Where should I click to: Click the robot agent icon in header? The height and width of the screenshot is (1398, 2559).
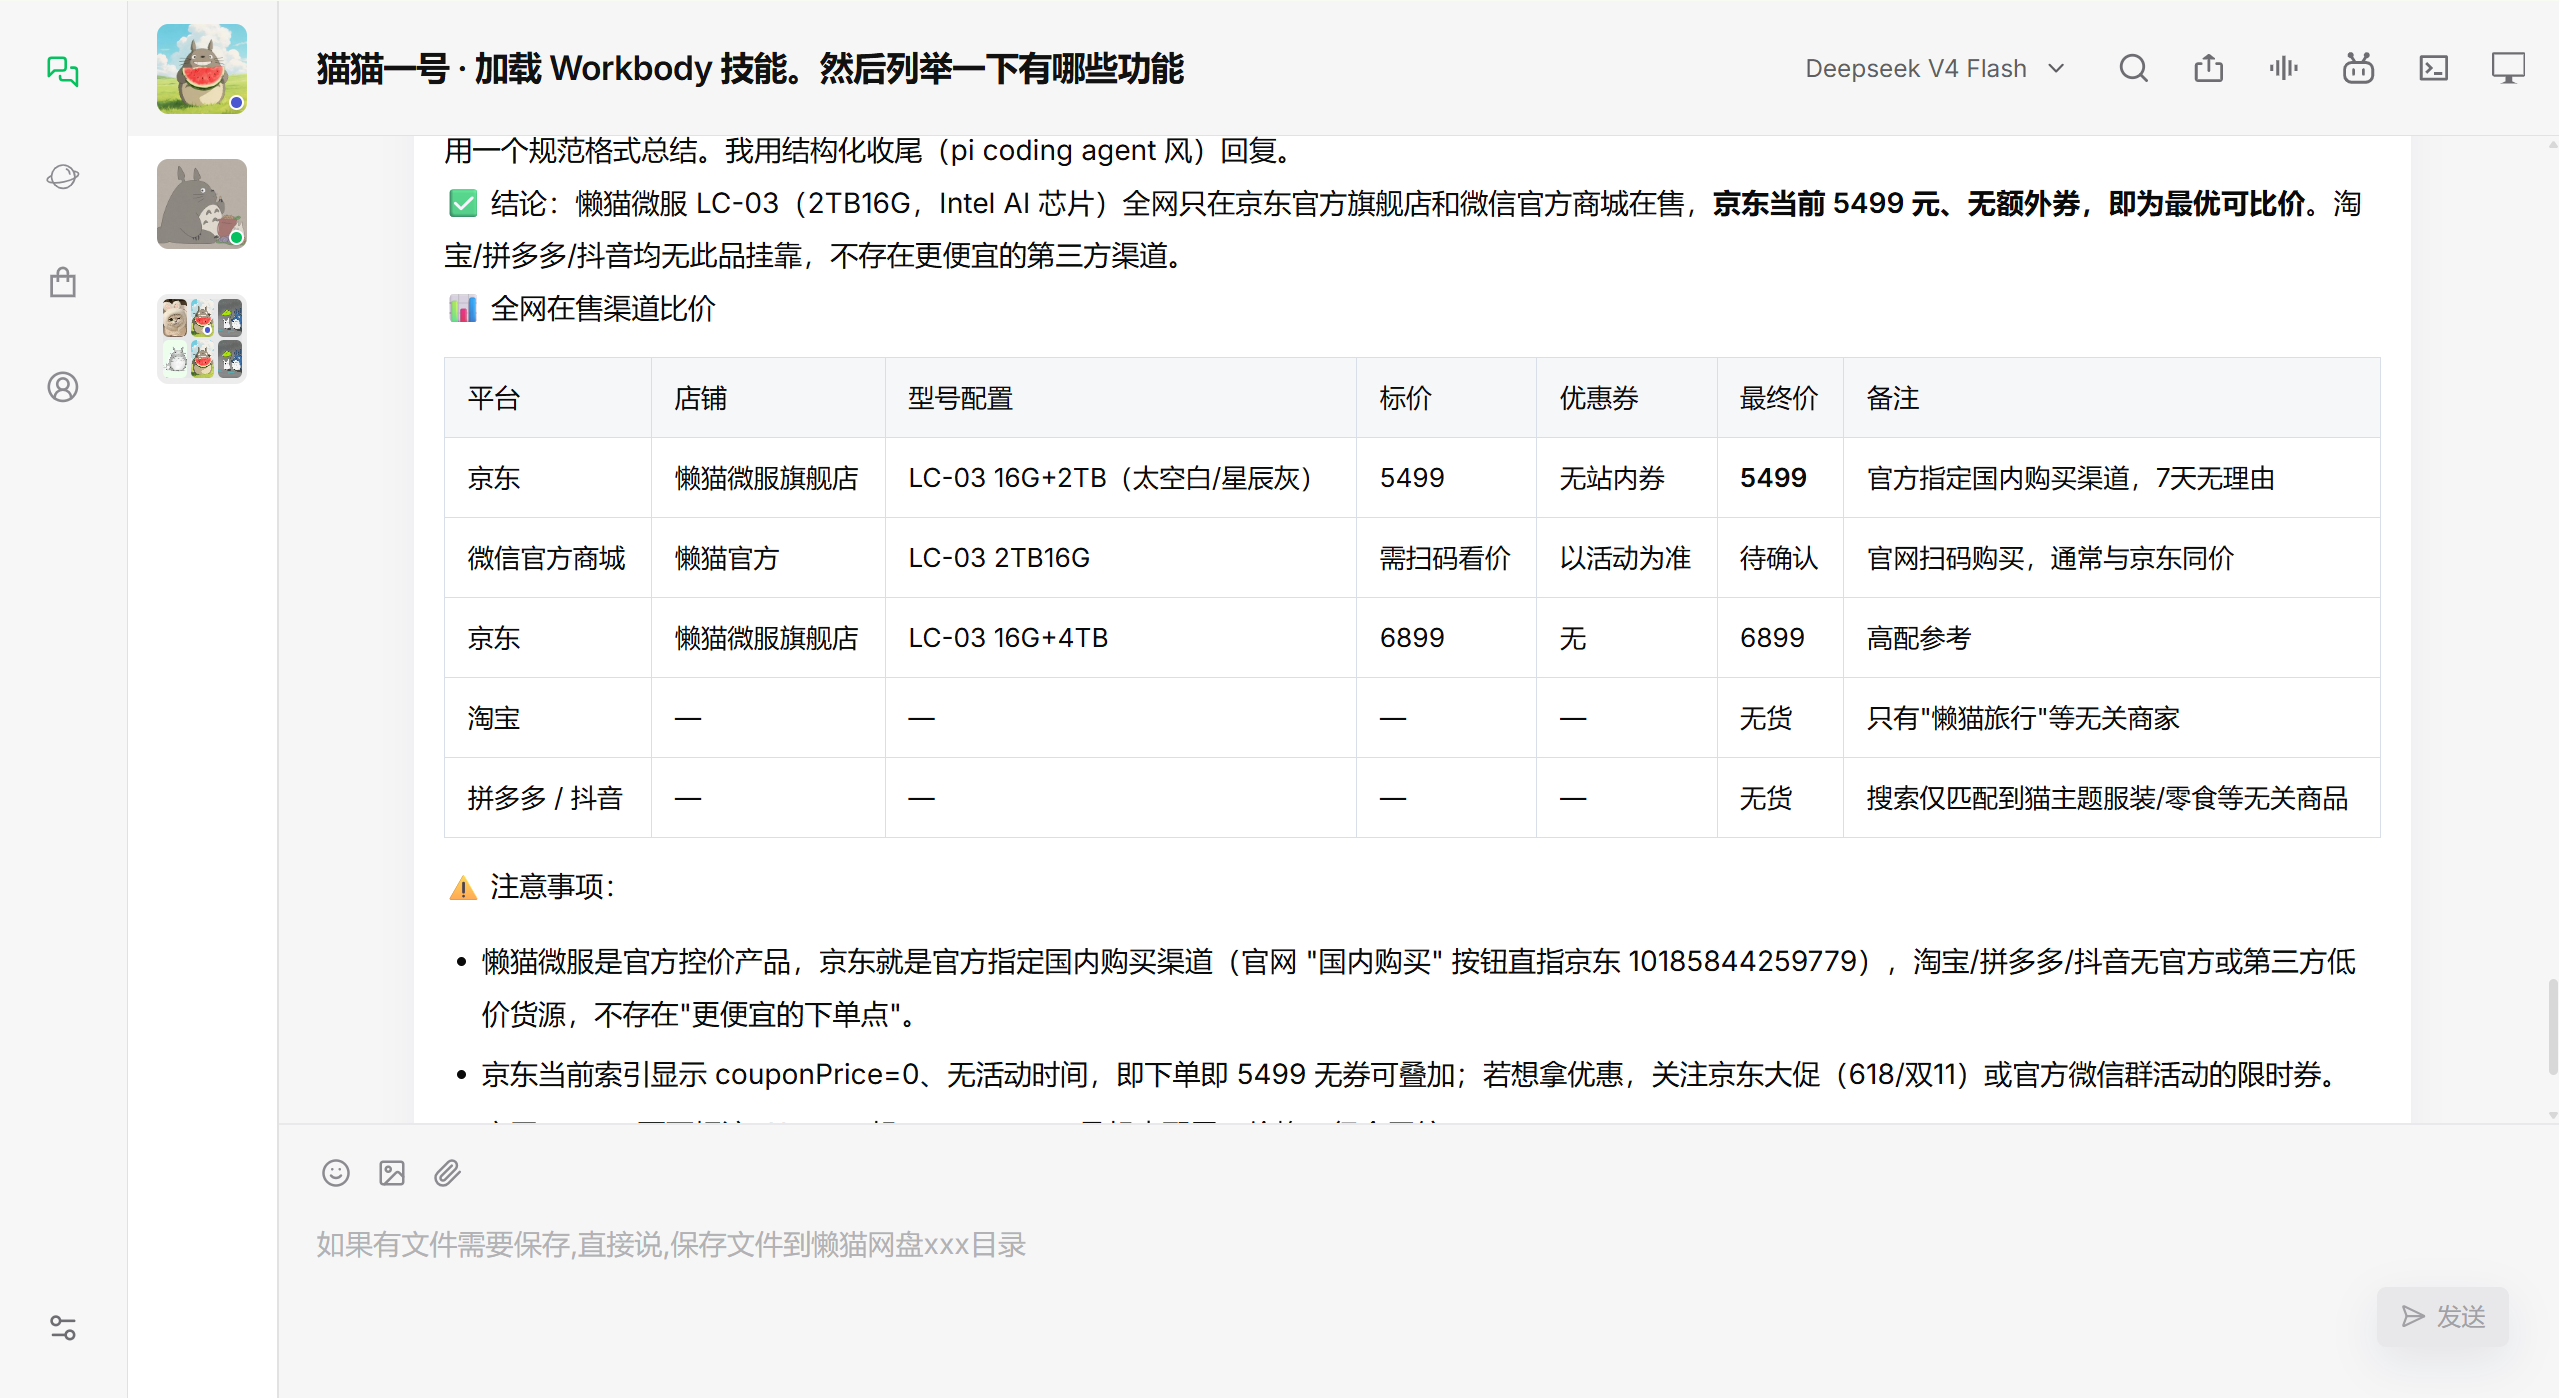click(x=2358, y=68)
